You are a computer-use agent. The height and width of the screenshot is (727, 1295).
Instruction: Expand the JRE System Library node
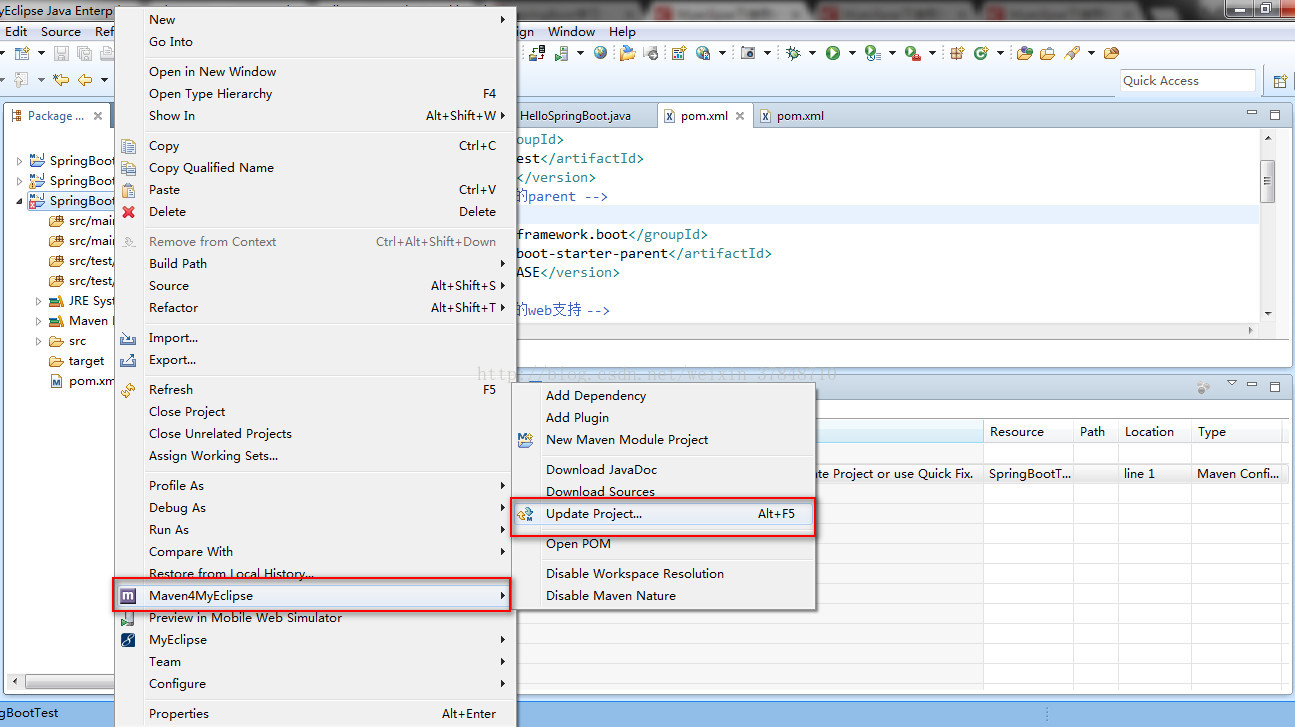[39, 301]
